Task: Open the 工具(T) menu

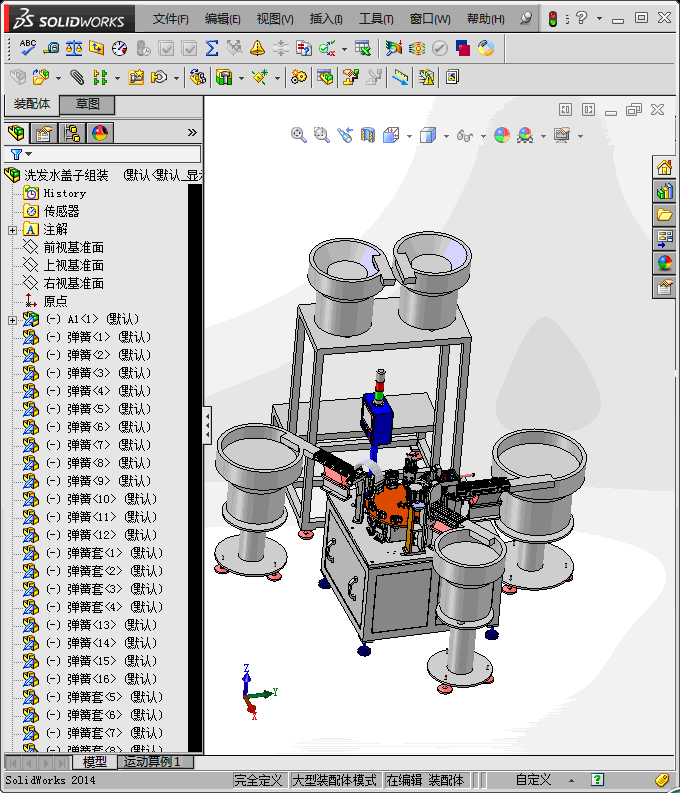Action: click(x=376, y=19)
